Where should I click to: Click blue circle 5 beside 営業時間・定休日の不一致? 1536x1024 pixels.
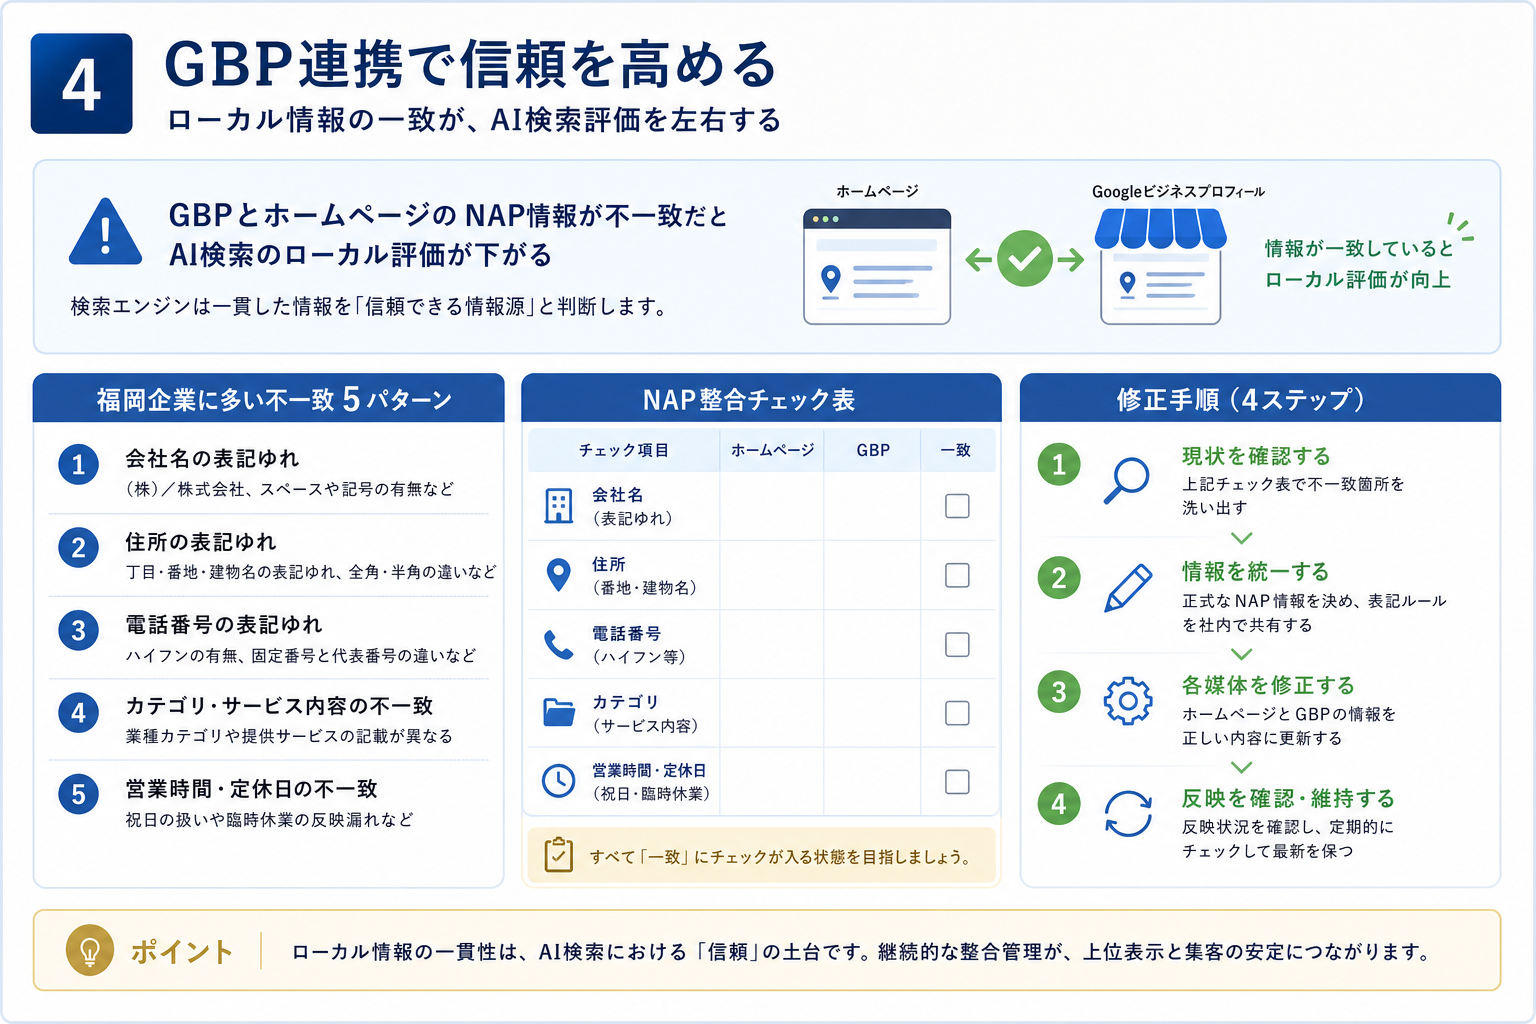point(78,795)
